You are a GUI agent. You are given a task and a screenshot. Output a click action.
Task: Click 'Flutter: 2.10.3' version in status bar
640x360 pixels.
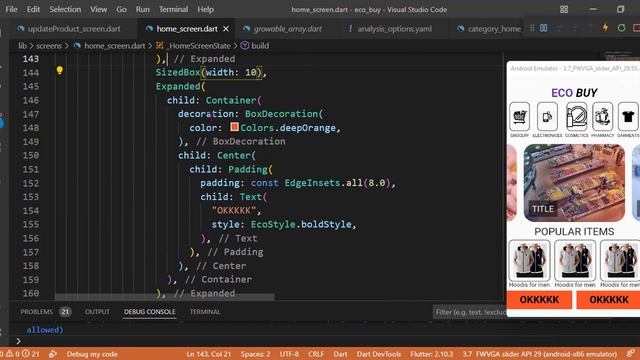[x=431, y=354]
